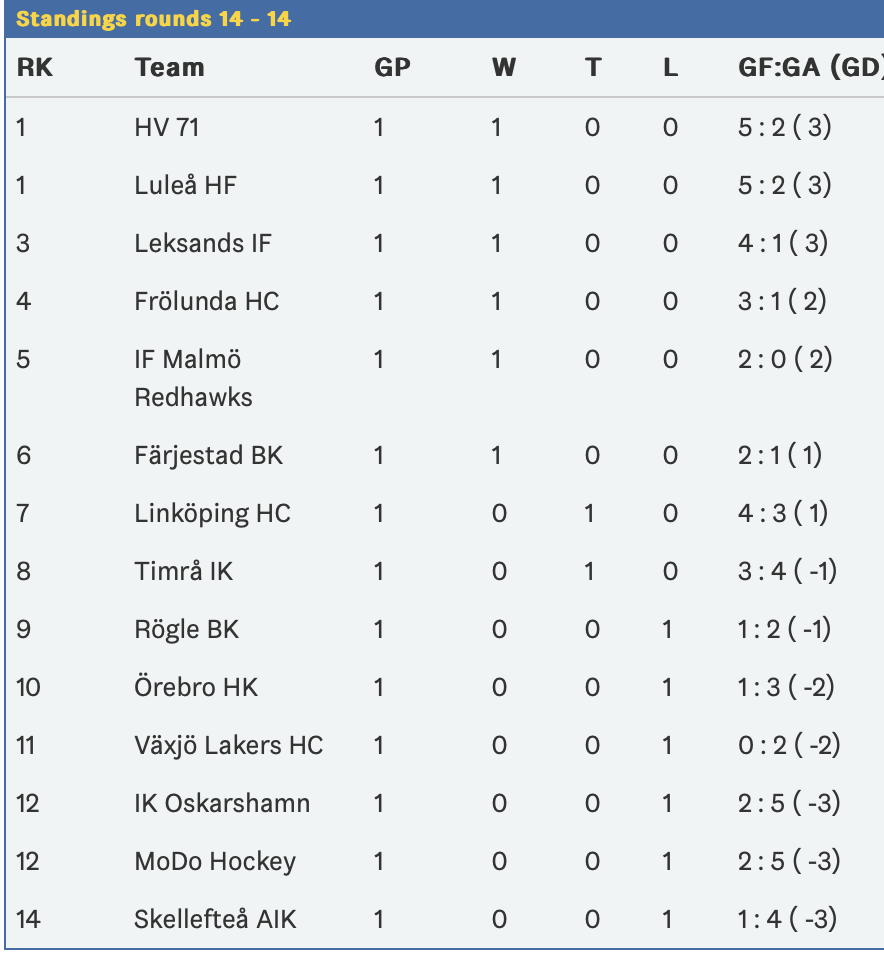
Task: Open the Leksands IF team page
Action: click(x=203, y=243)
